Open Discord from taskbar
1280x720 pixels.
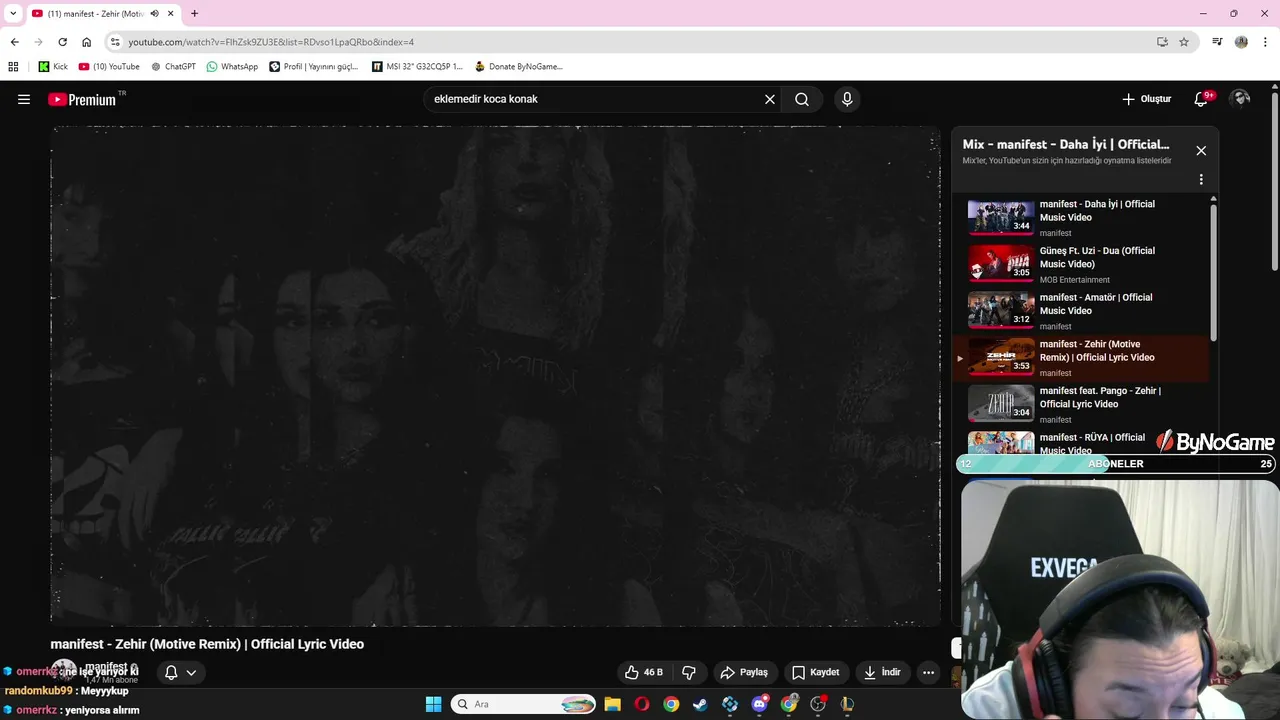click(759, 704)
